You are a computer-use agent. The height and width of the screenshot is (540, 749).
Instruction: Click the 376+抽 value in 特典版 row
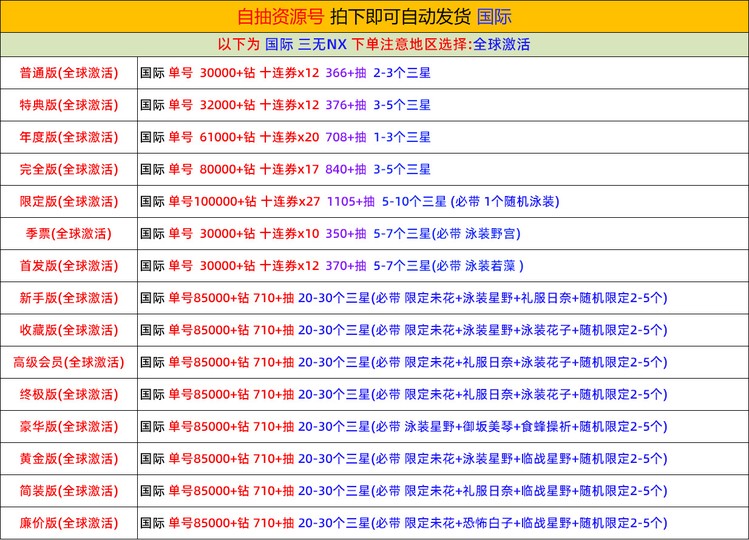pos(346,105)
